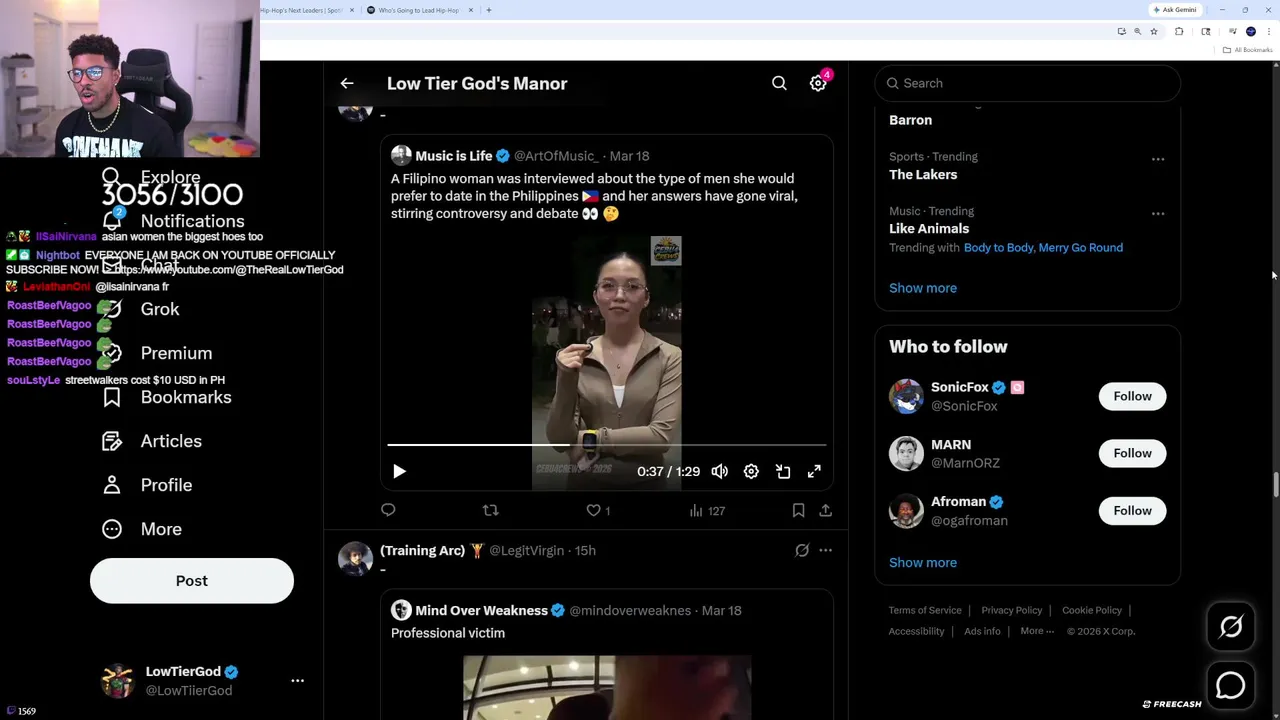Viewport: 1280px width, 720px height.
Task: Open Grok in the sidebar
Action: pyautogui.click(x=140, y=309)
